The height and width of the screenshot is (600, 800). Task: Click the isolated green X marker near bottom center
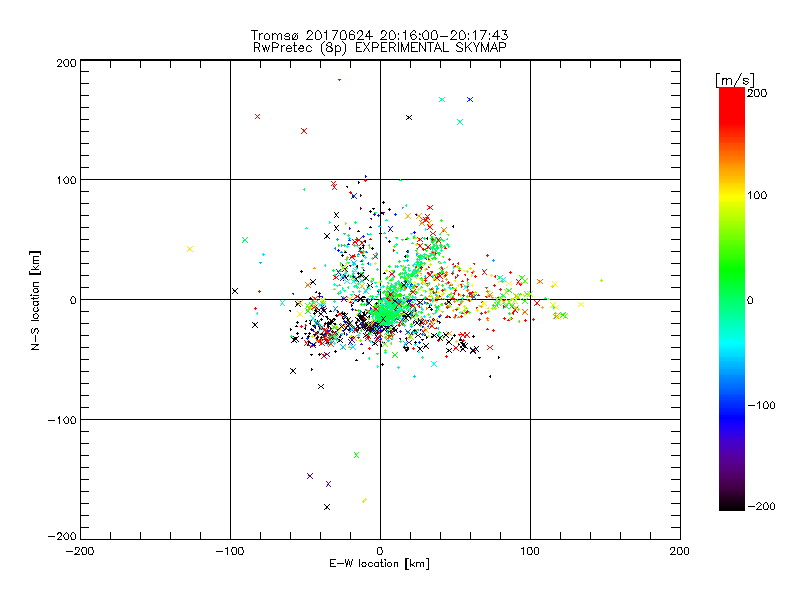pyautogui.click(x=356, y=455)
